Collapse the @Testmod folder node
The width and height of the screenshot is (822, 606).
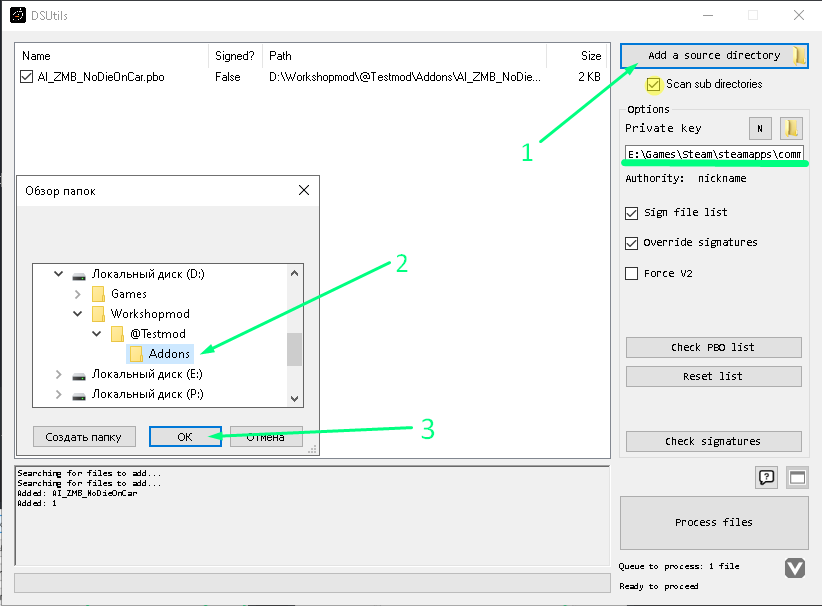pyautogui.click(x=96, y=333)
